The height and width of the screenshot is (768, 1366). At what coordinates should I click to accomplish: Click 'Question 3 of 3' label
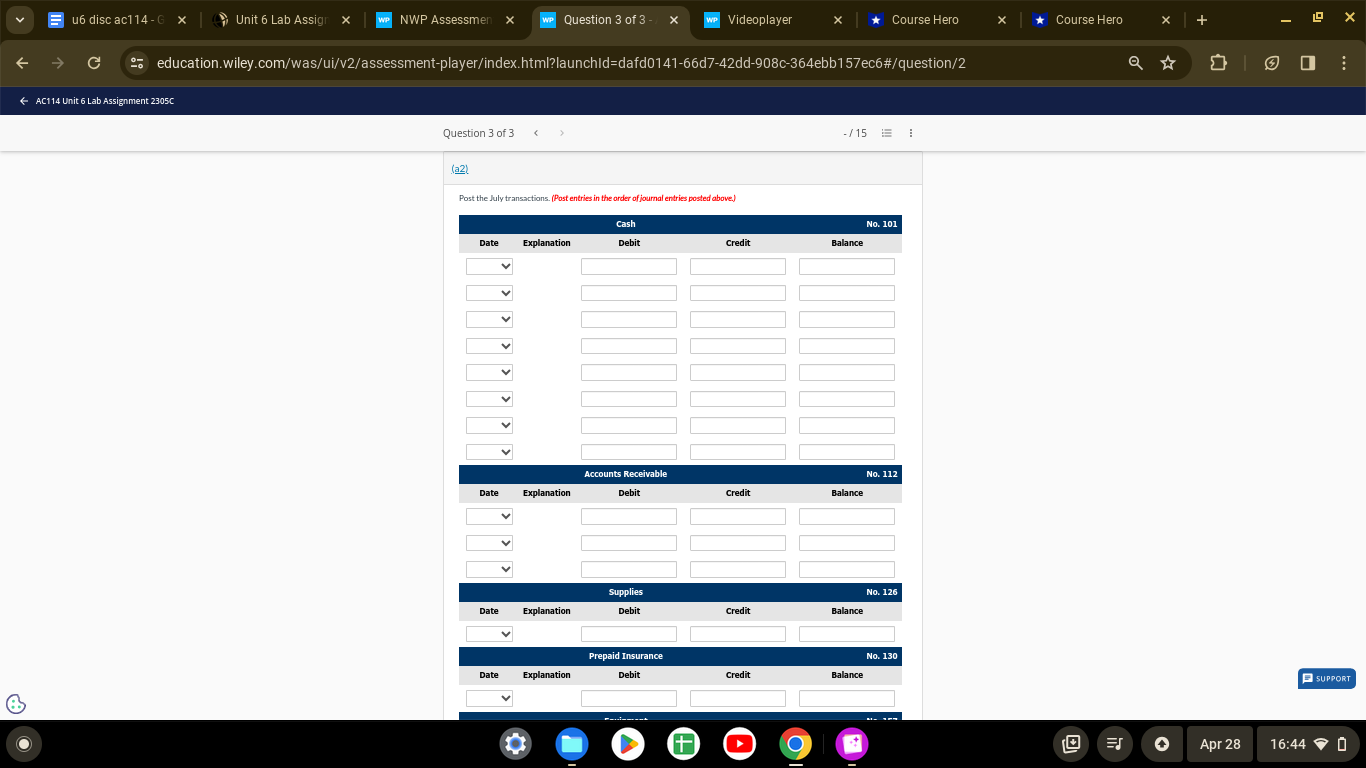[478, 133]
